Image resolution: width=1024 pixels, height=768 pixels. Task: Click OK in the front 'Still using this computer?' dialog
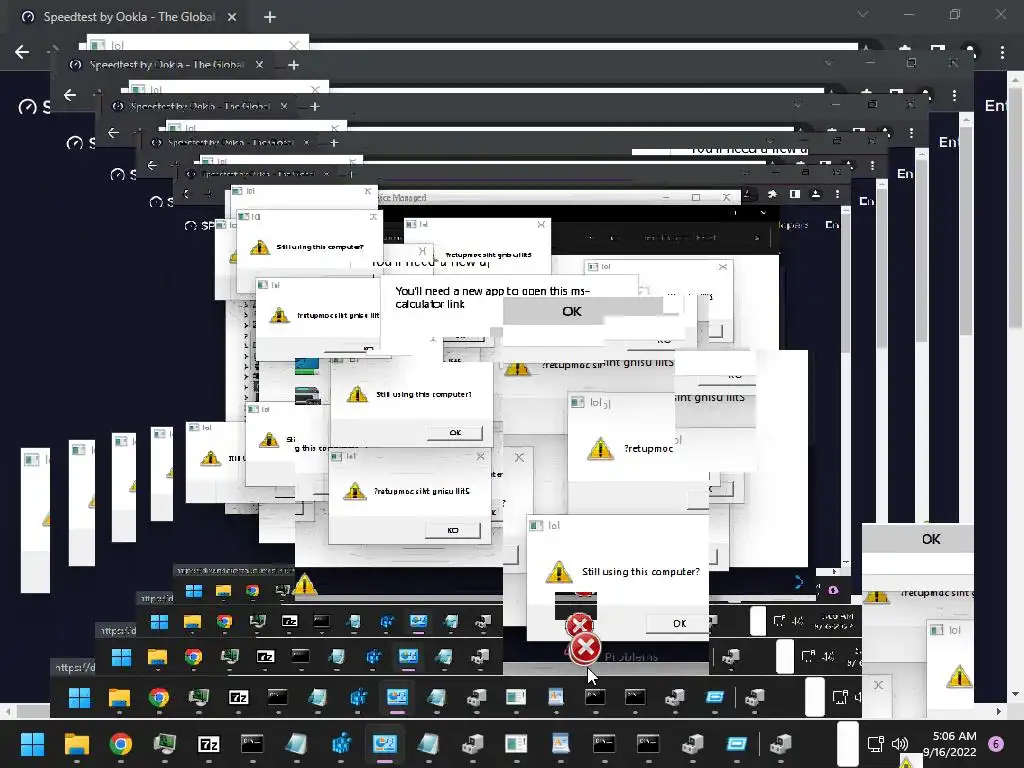point(677,623)
